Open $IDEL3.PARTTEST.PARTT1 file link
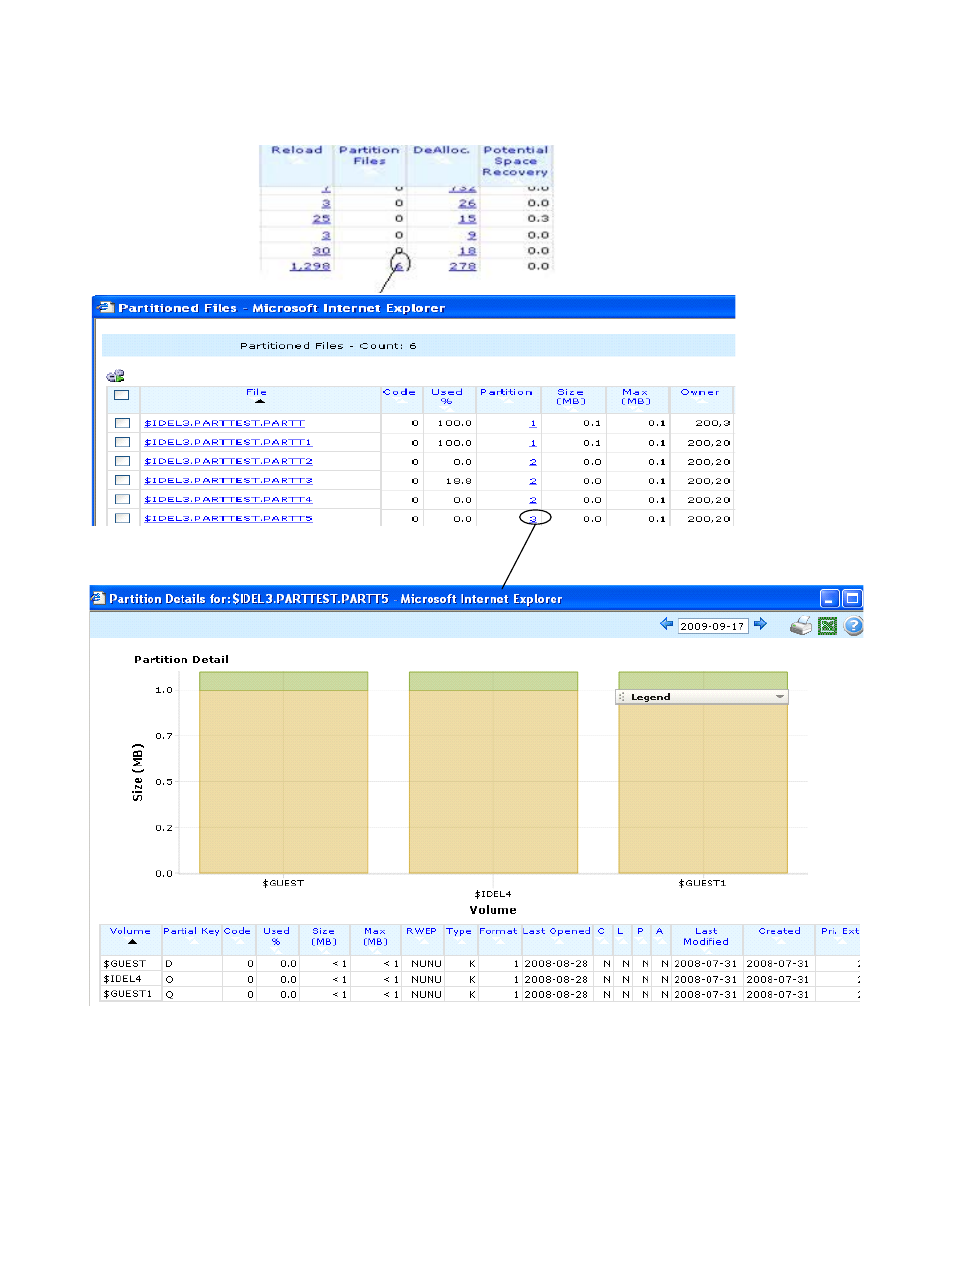The height and width of the screenshot is (1270, 954). coord(228,442)
